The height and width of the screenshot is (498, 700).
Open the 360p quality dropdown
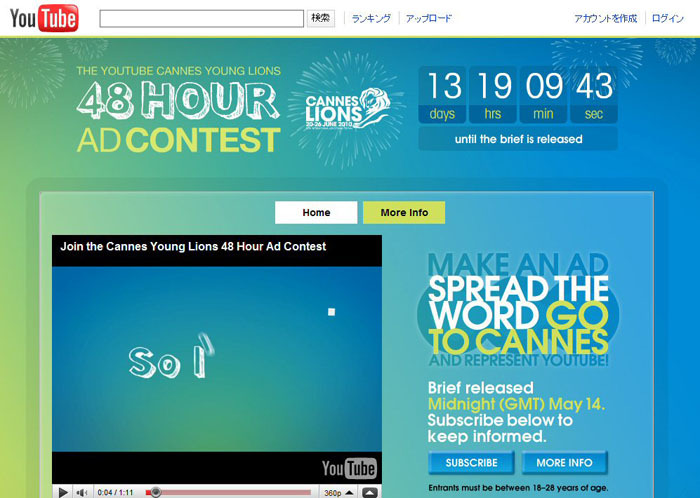339,493
